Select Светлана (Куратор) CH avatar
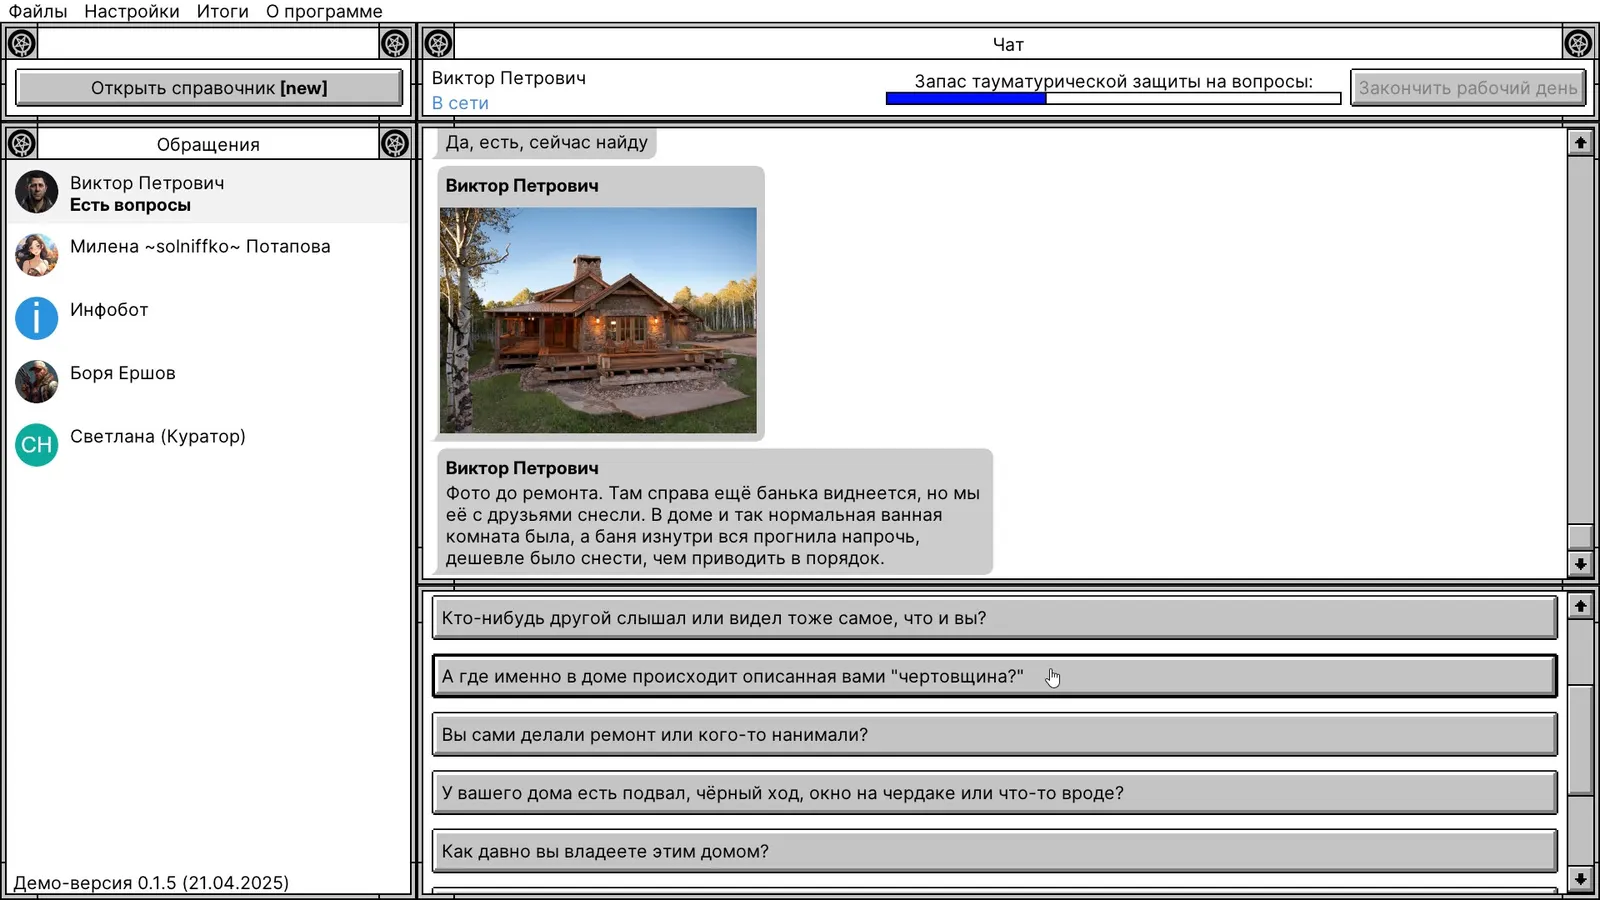The height and width of the screenshot is (900, 1600). (37, 444)
